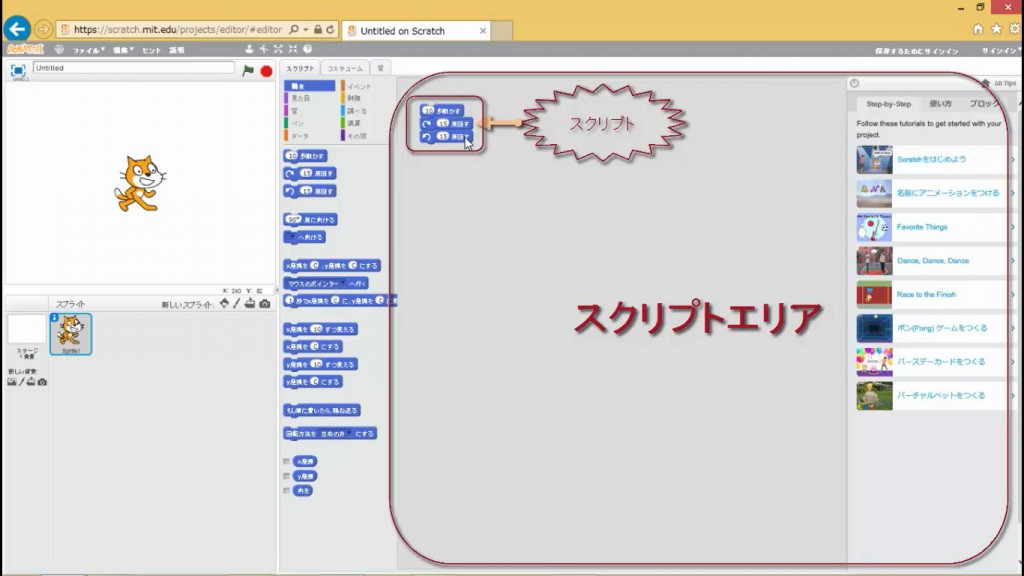Enter full-screen presentation mode of the stage
The image size is (1024, 576).
point(18,70)
